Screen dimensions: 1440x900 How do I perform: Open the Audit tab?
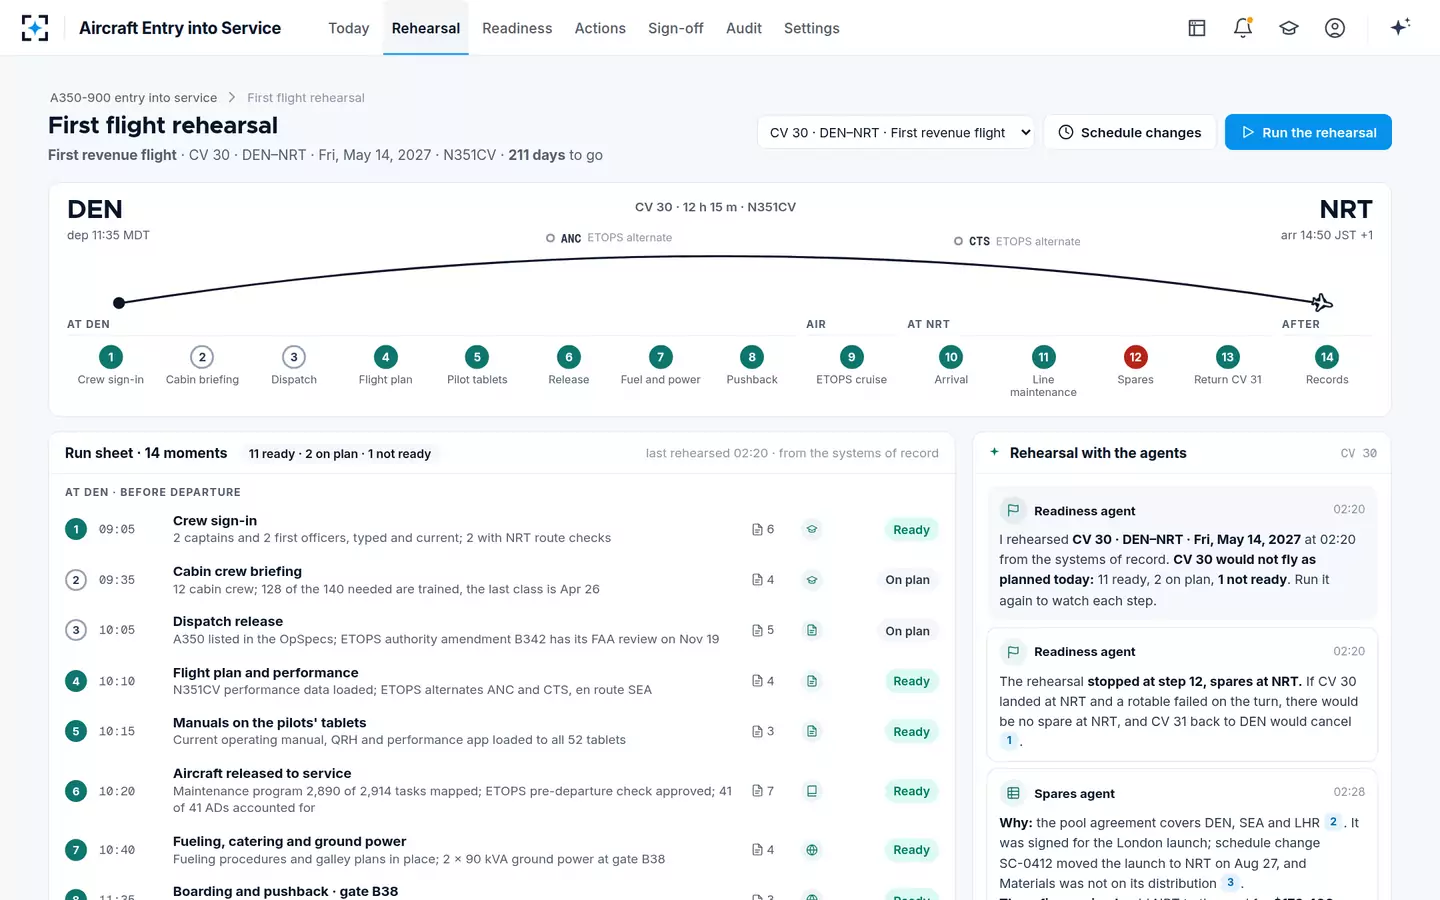(744, 28)
